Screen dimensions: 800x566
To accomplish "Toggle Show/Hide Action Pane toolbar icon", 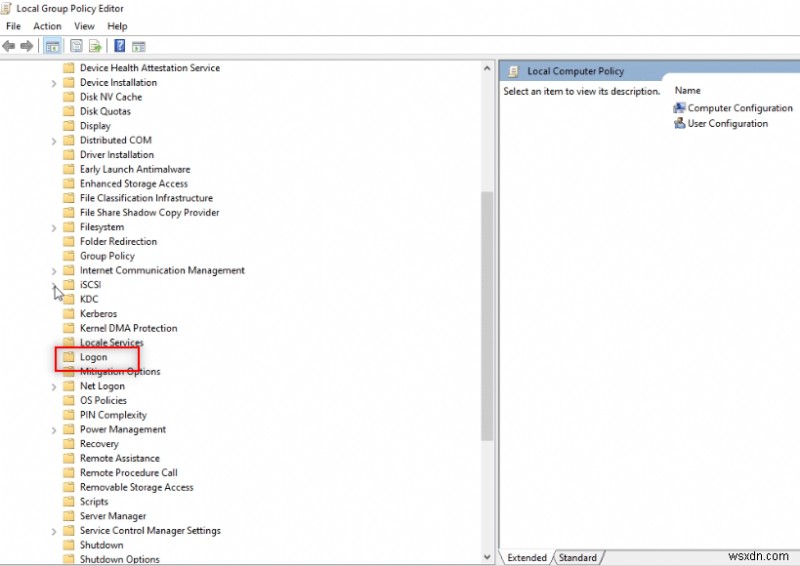I will (x=139, y=47).
